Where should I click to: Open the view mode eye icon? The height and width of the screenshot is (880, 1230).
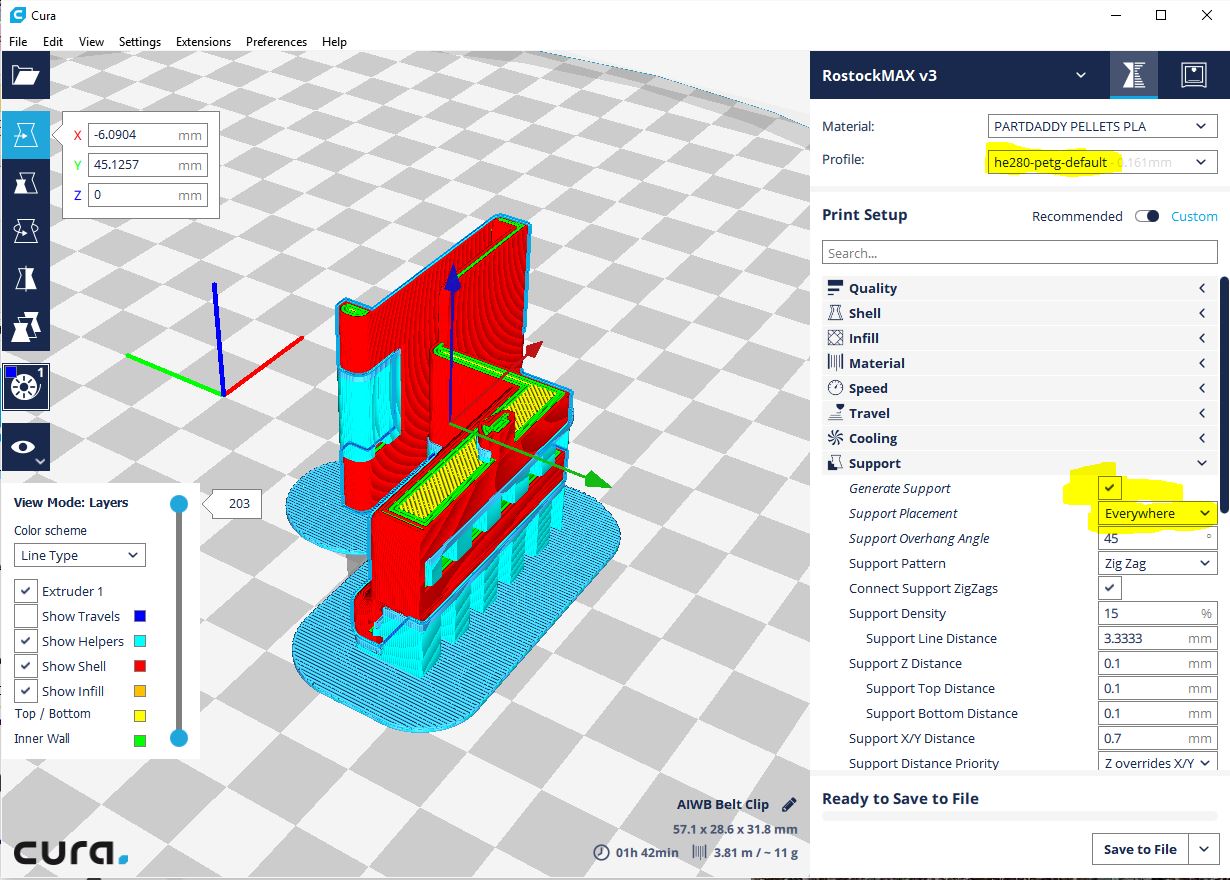pyautogui.click(x=25, y=448)
